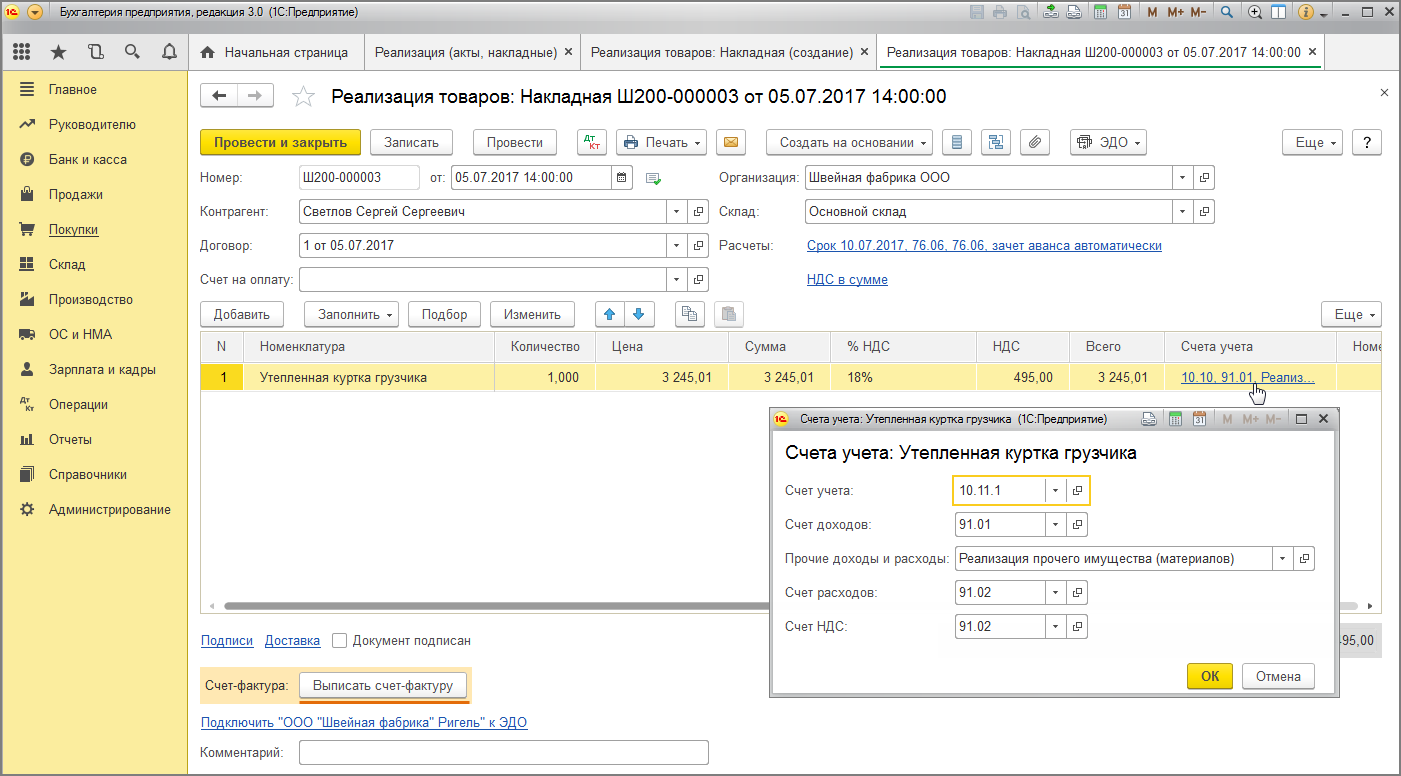This screenshot has height=776, width=1401.
Task: Open the Продажи section
Action: pos(76,195)
